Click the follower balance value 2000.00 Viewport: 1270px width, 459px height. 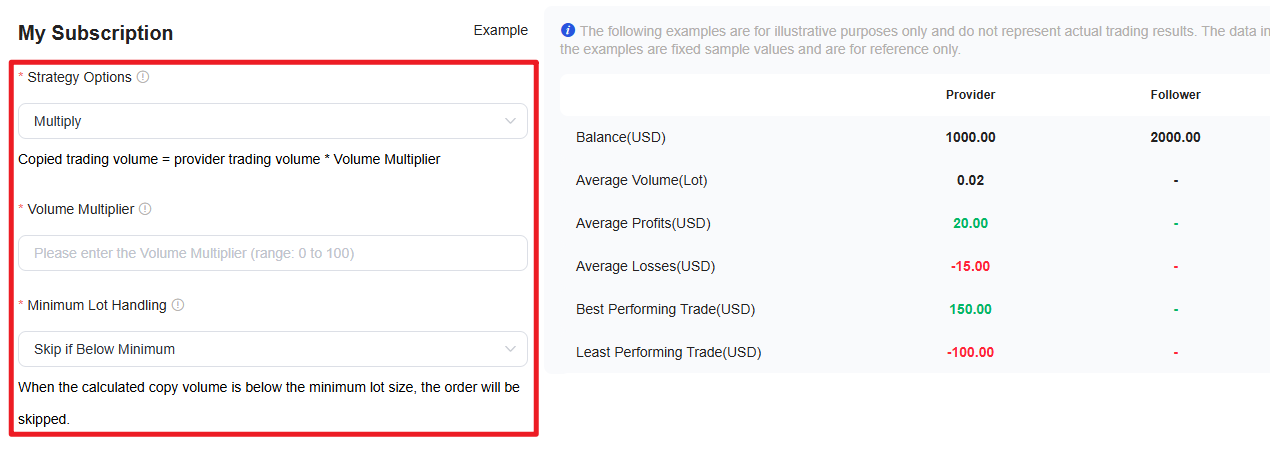click(1175, 137)
